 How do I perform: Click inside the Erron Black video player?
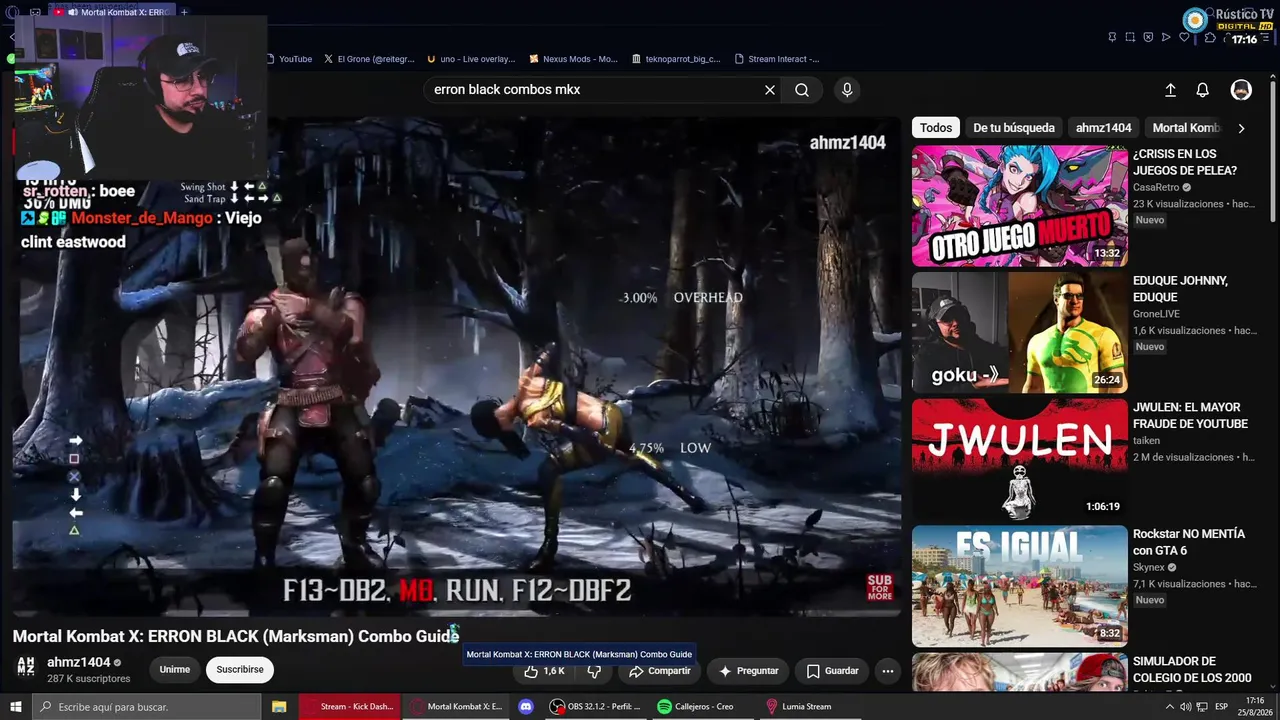(457, 366)
